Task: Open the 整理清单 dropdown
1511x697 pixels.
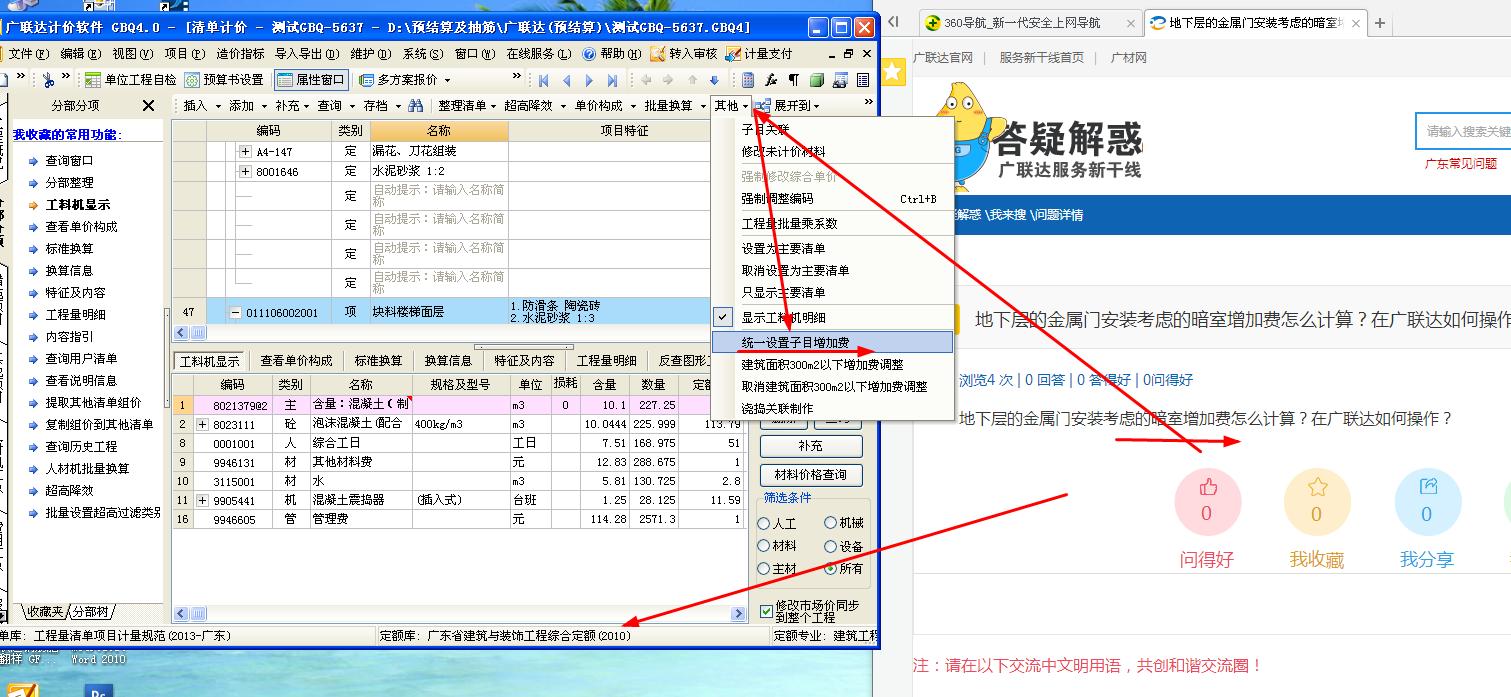Action: (468, 105)
